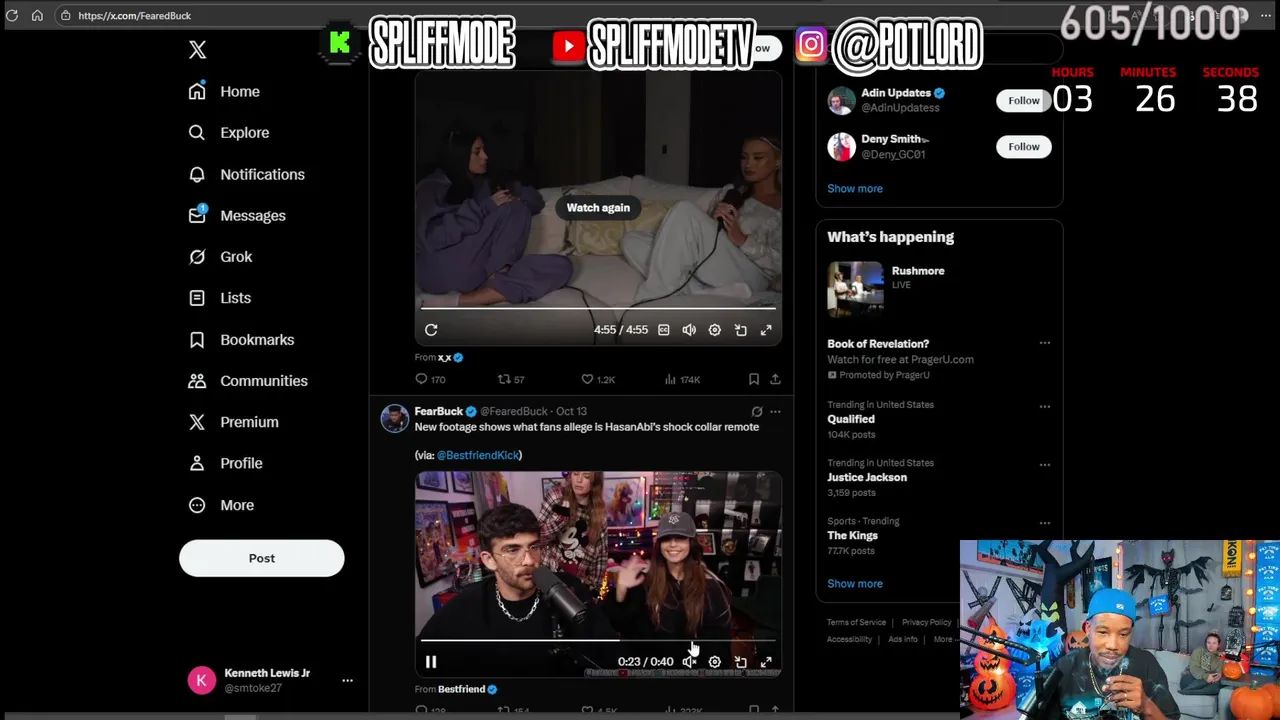Share the post with 174K views
The image size is (1280, 720).
point(775,379)
